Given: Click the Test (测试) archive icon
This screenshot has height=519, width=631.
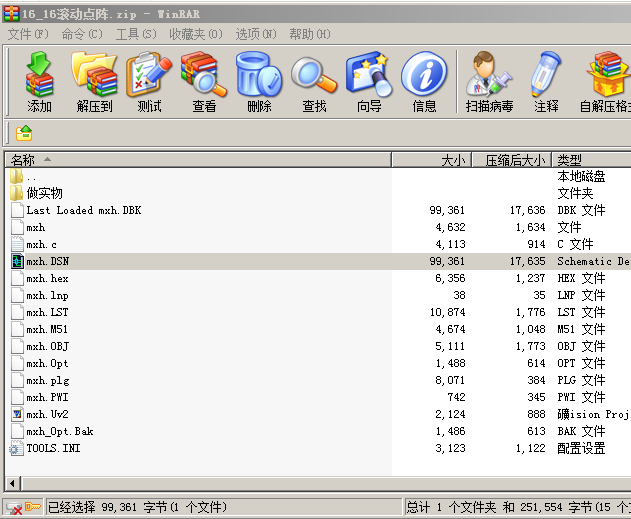Looking at the screenshot, I should point(149,75).
